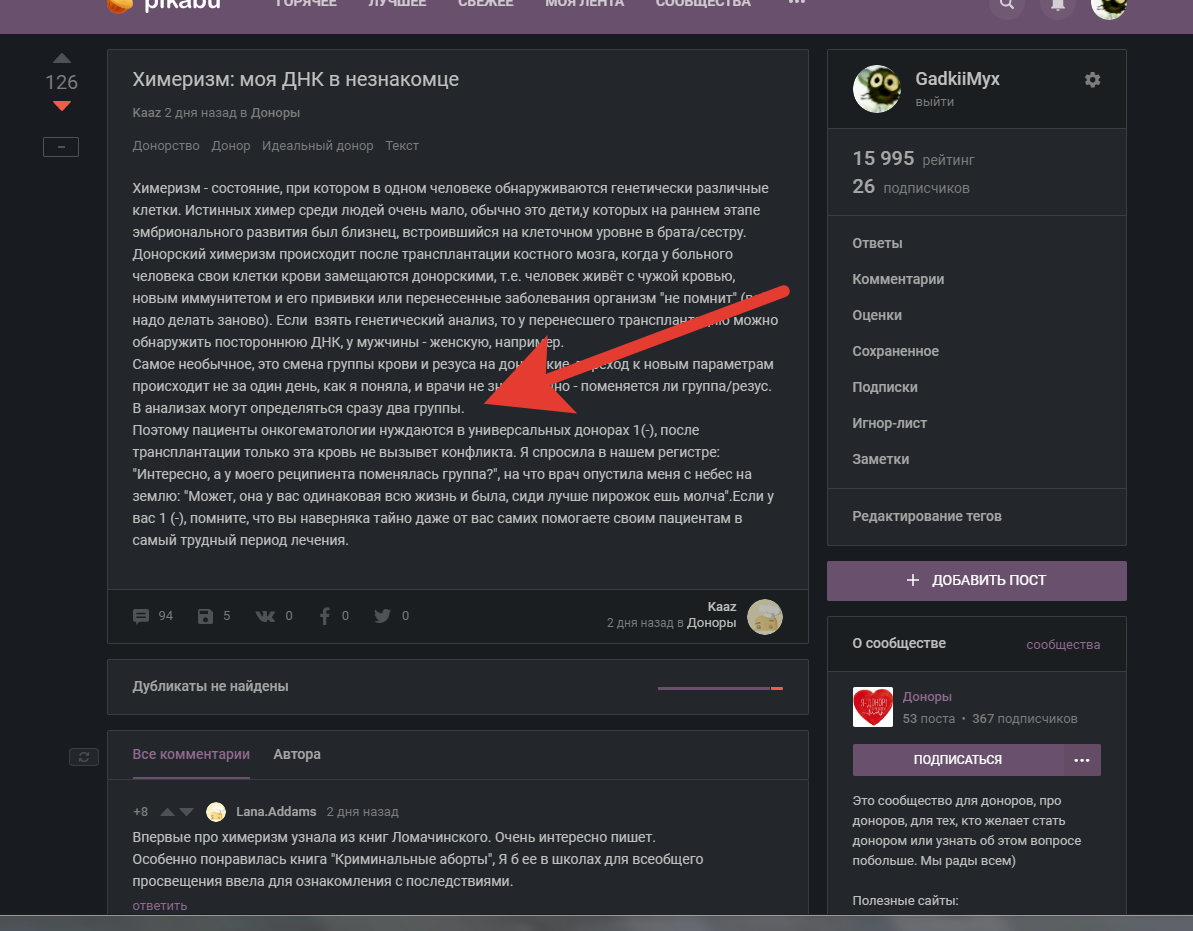Viewport: 1193px width, 931px height.
Task: Open profile settings gear icon
Action: click(1092, 80)
